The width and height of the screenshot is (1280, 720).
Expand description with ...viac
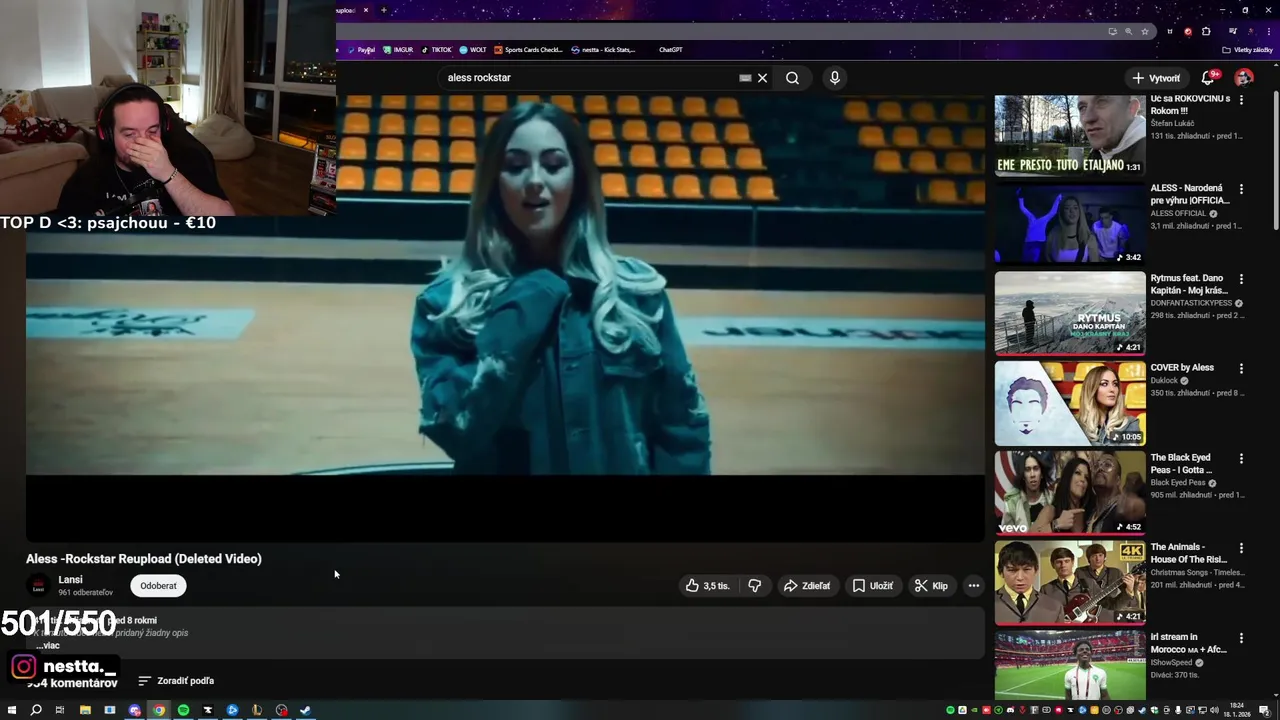[x=49, y=646]
